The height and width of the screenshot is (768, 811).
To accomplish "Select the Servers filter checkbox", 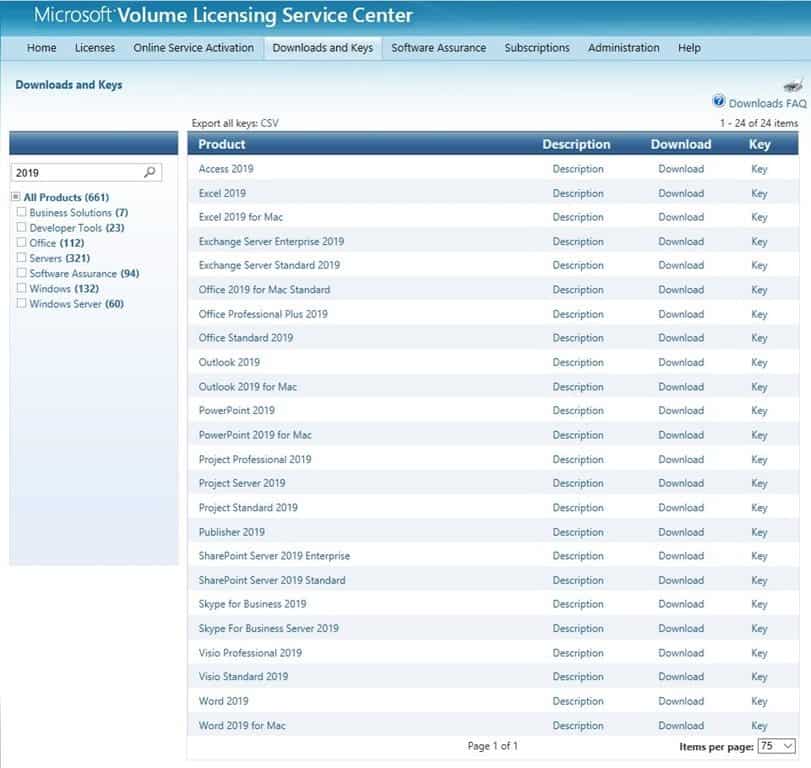I will click(22, 258).
